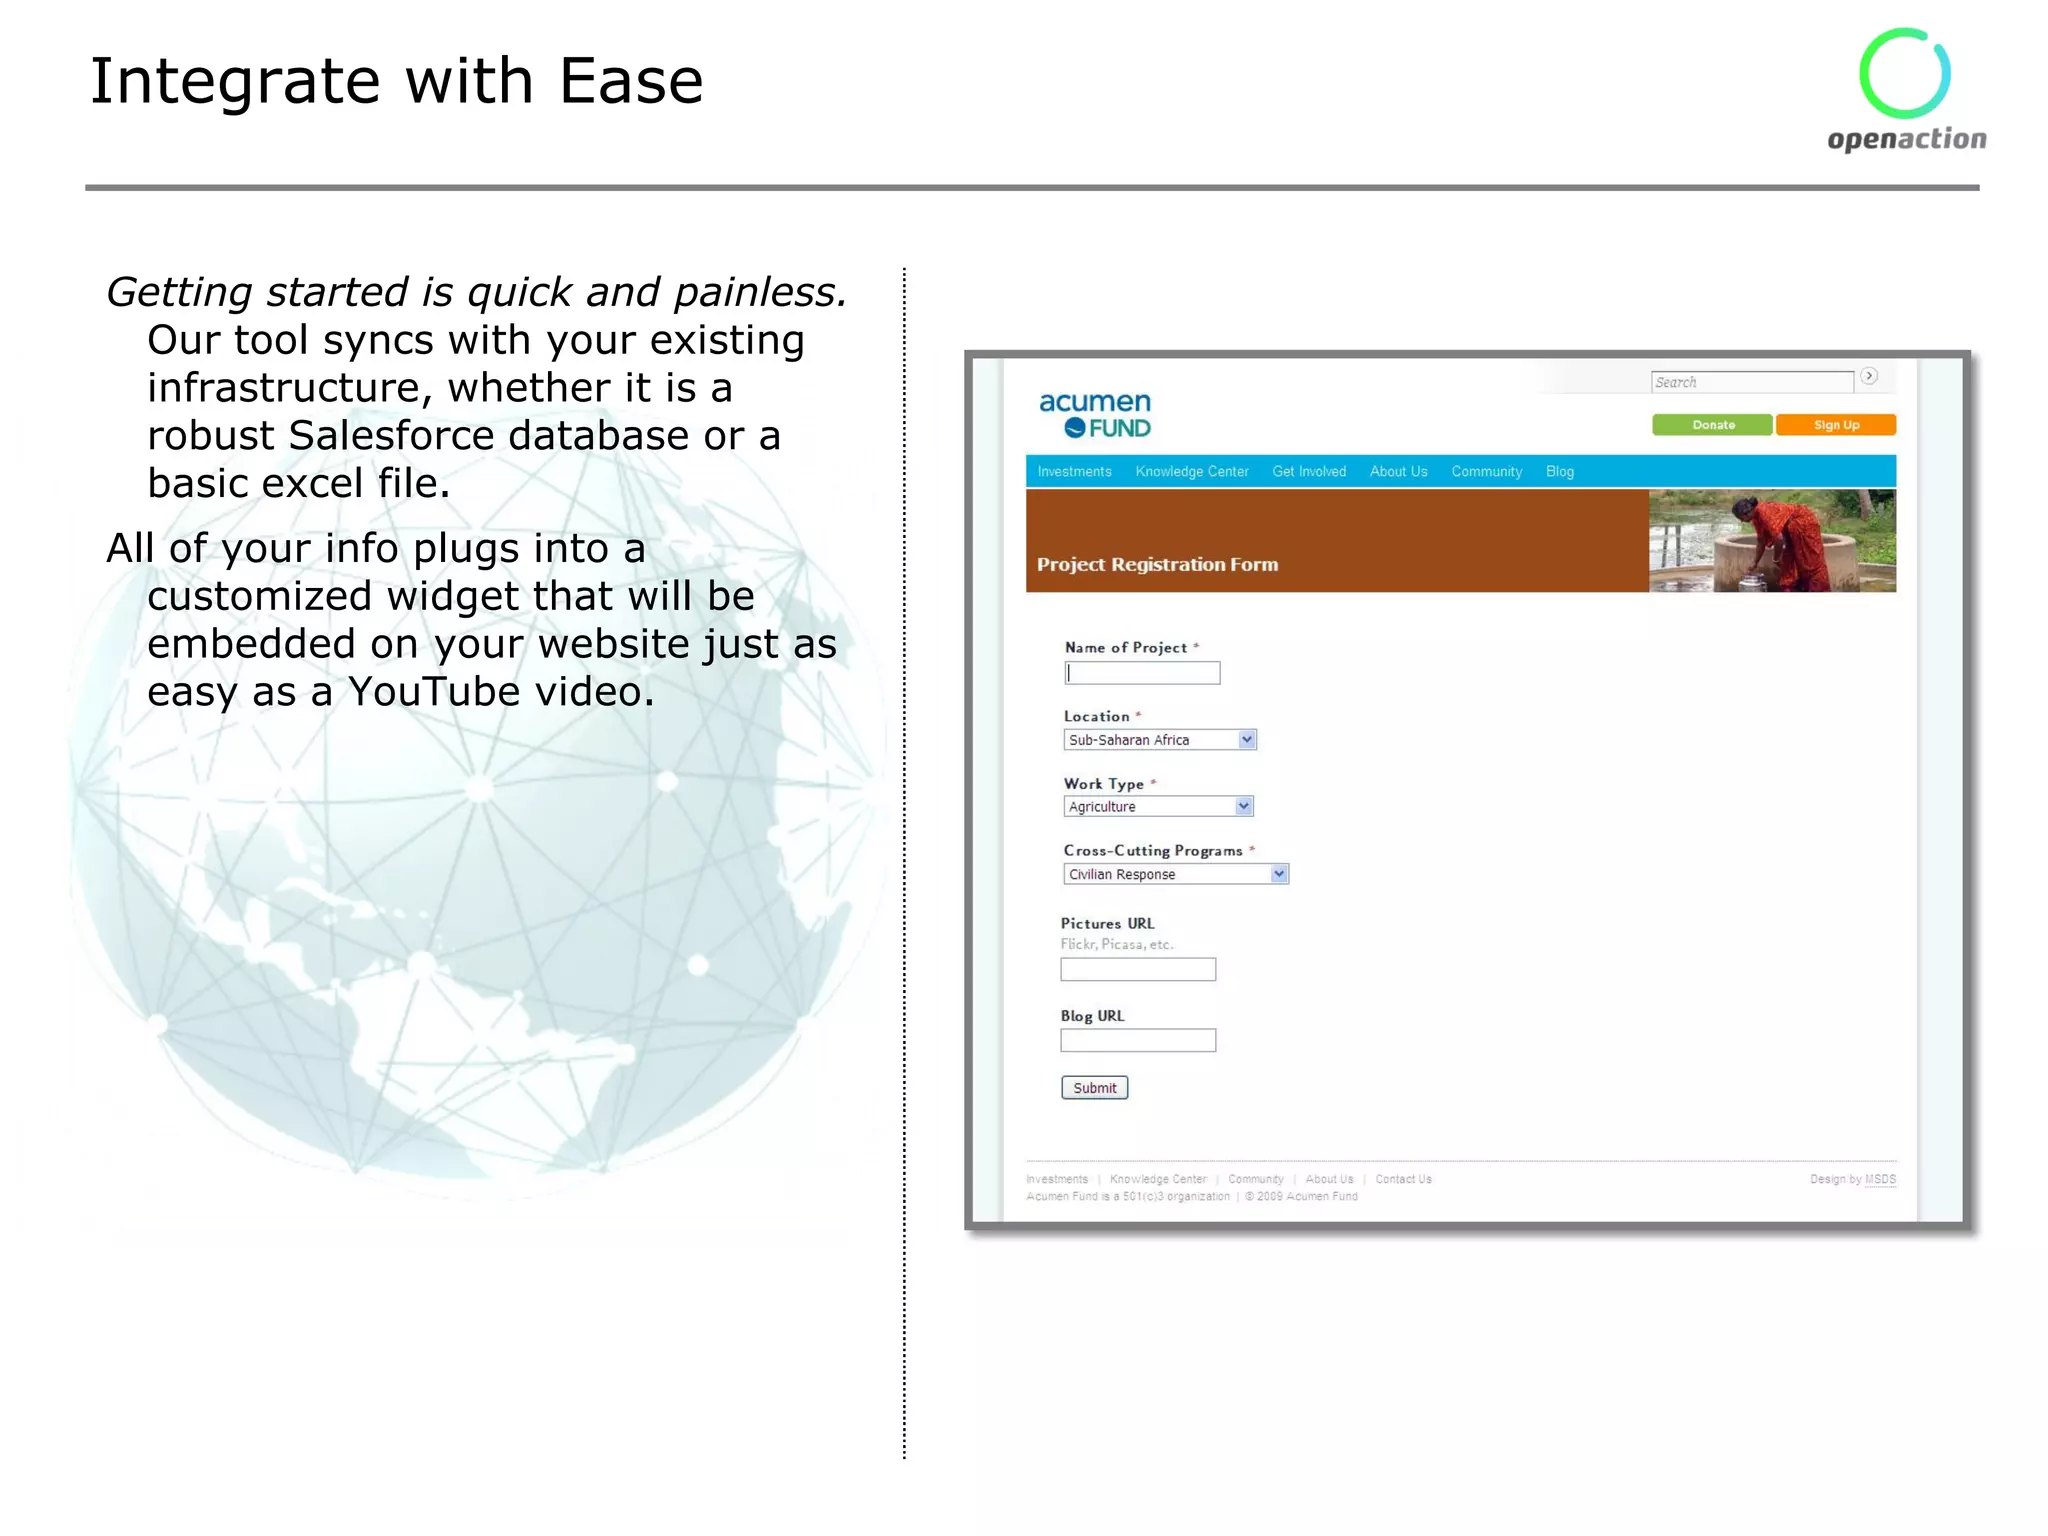This screenshot has height=1536, width=2048.
Task: Click the openaction logo
Action: [x=1906, y=91]
